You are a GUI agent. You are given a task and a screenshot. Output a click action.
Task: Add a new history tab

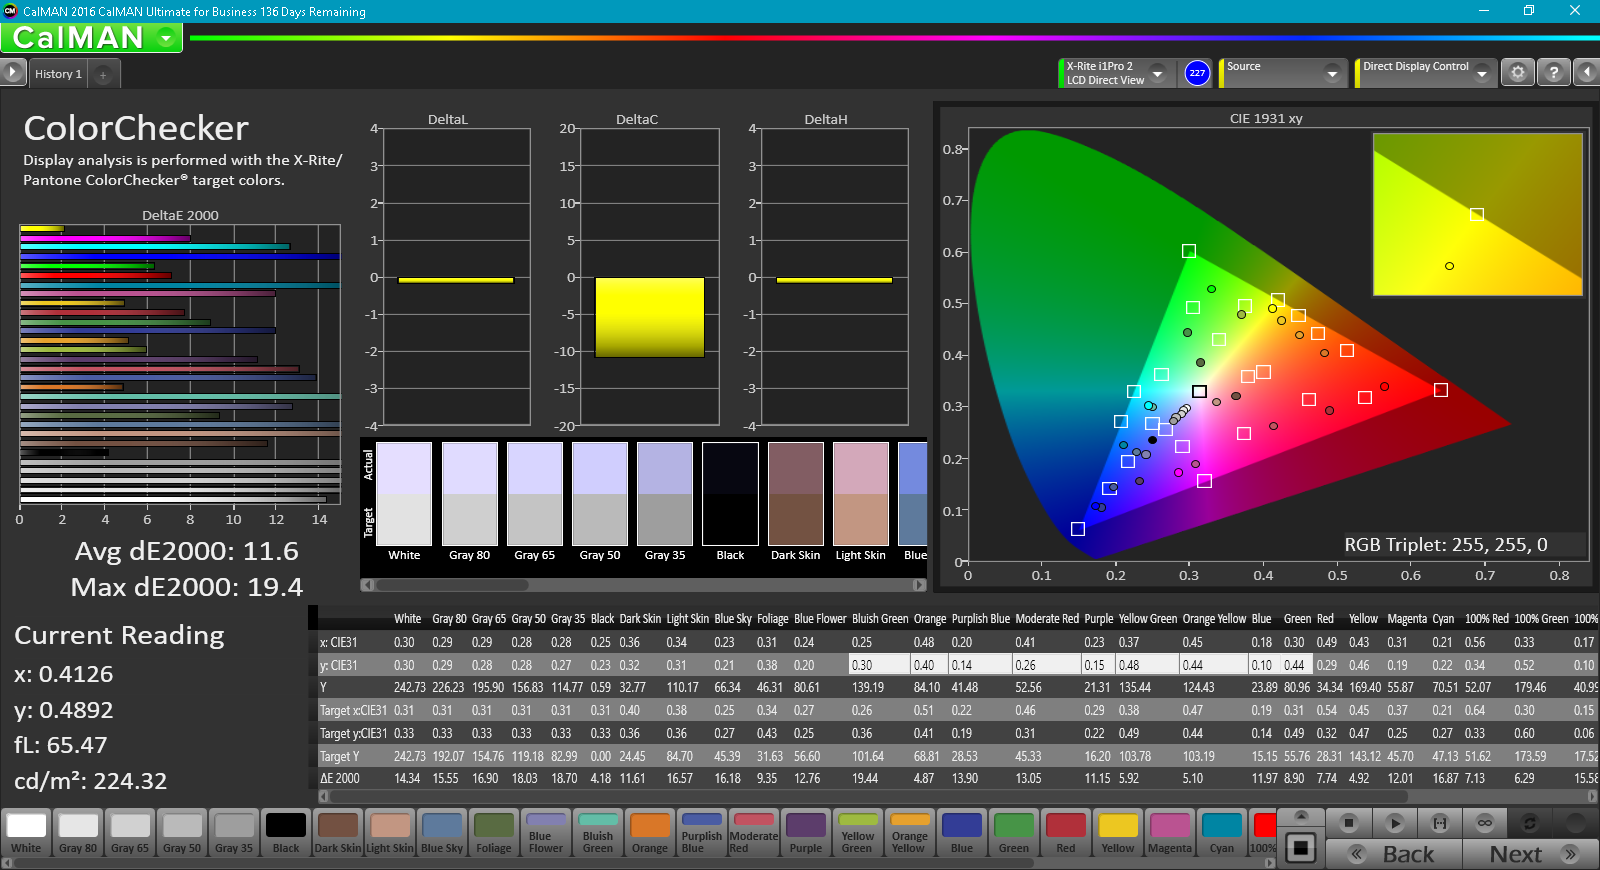click(103, 75)
